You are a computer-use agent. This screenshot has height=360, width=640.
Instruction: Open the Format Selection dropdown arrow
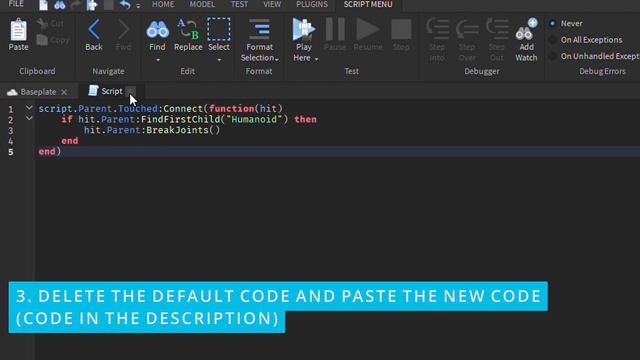(x=277, y=60)
